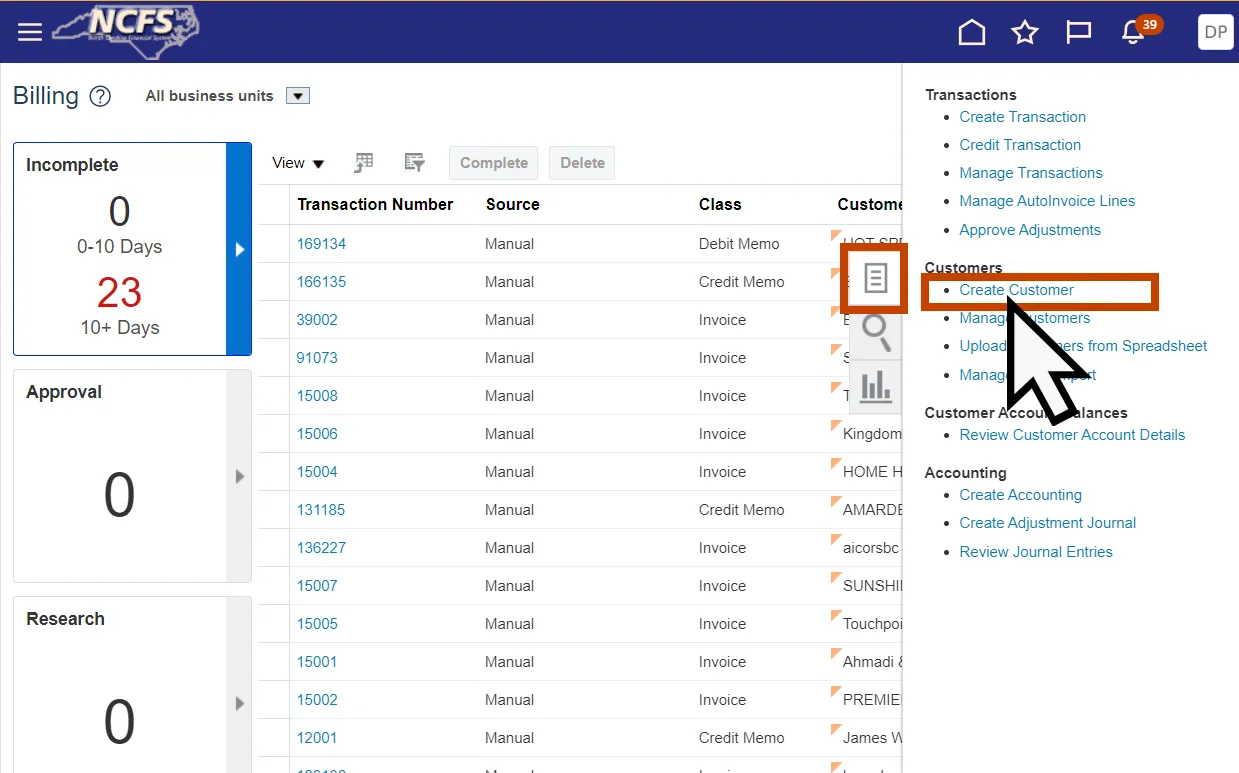Screen dimensions: 1239x773
Task: Click the Create Customer link
Action: pyautogui.click(x=1016, y=290)
